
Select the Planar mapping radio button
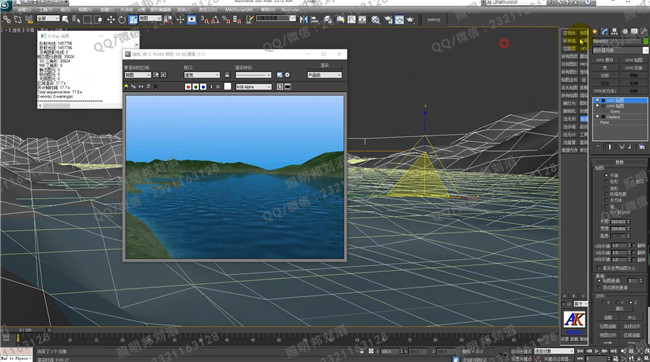pyautogui.click(x=606, y=175)
